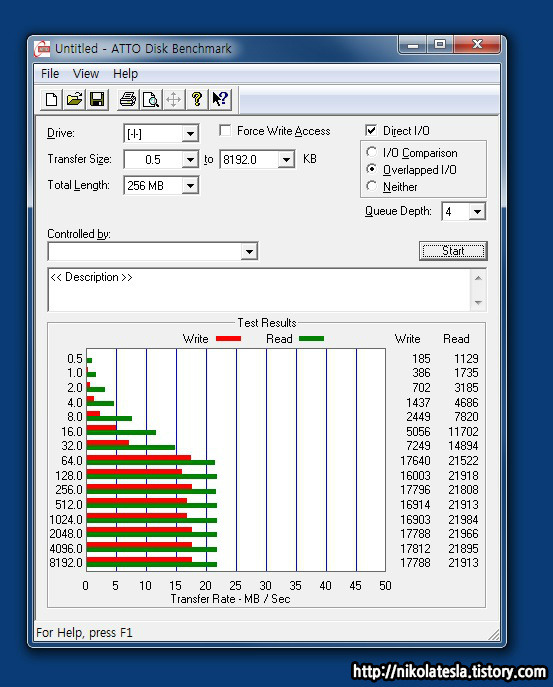Click the resize grip in status bar corner

[x=494, y=635]
